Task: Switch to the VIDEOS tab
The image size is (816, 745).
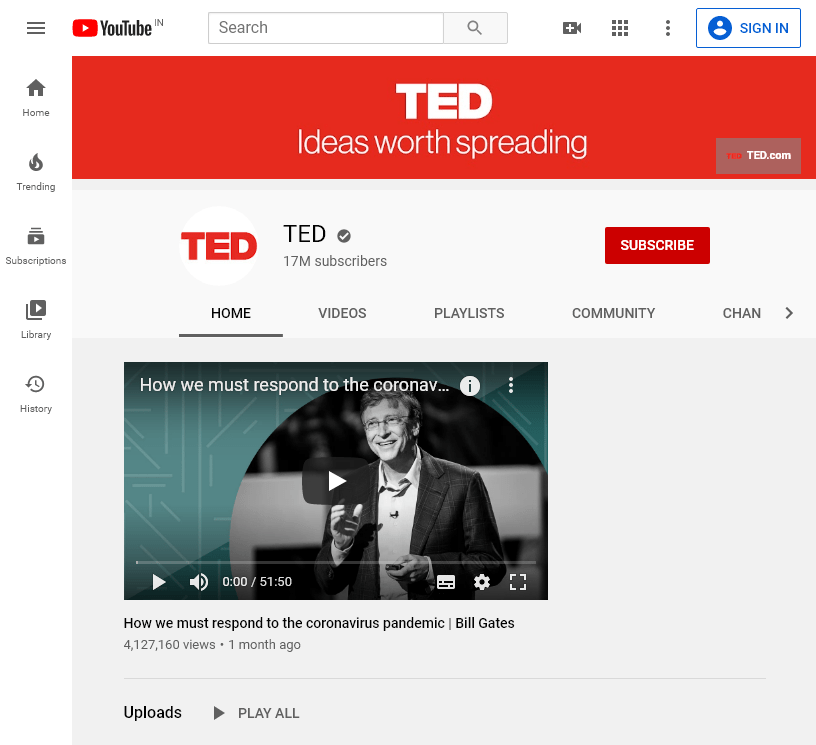Action: click(x=342, y=313)
